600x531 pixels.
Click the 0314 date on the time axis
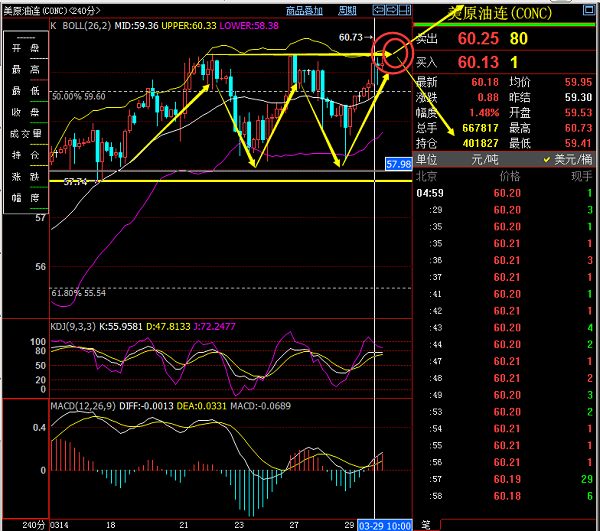[x=59, y=525]
